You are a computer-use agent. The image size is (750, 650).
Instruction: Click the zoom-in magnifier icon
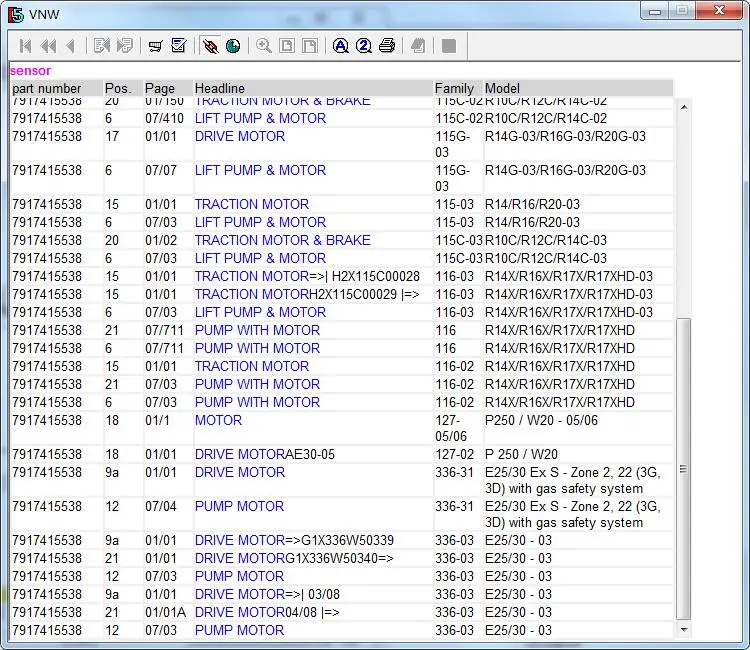[264, 46]
